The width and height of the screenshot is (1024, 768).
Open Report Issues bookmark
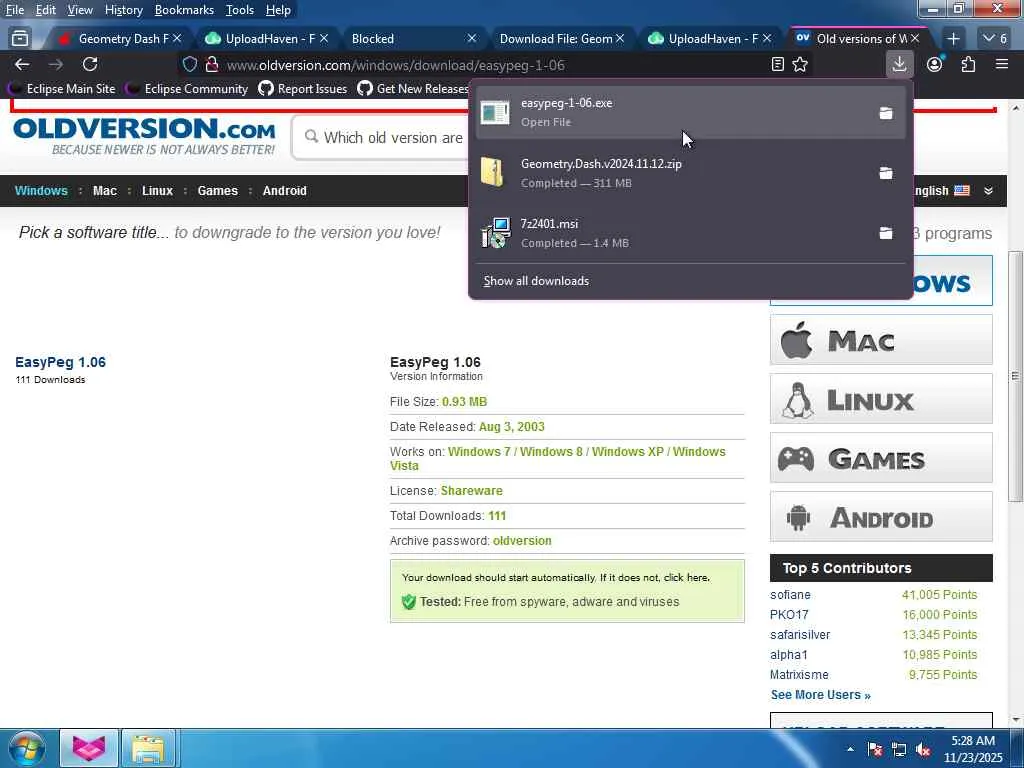pyautogui.click(x=303, y=89)
